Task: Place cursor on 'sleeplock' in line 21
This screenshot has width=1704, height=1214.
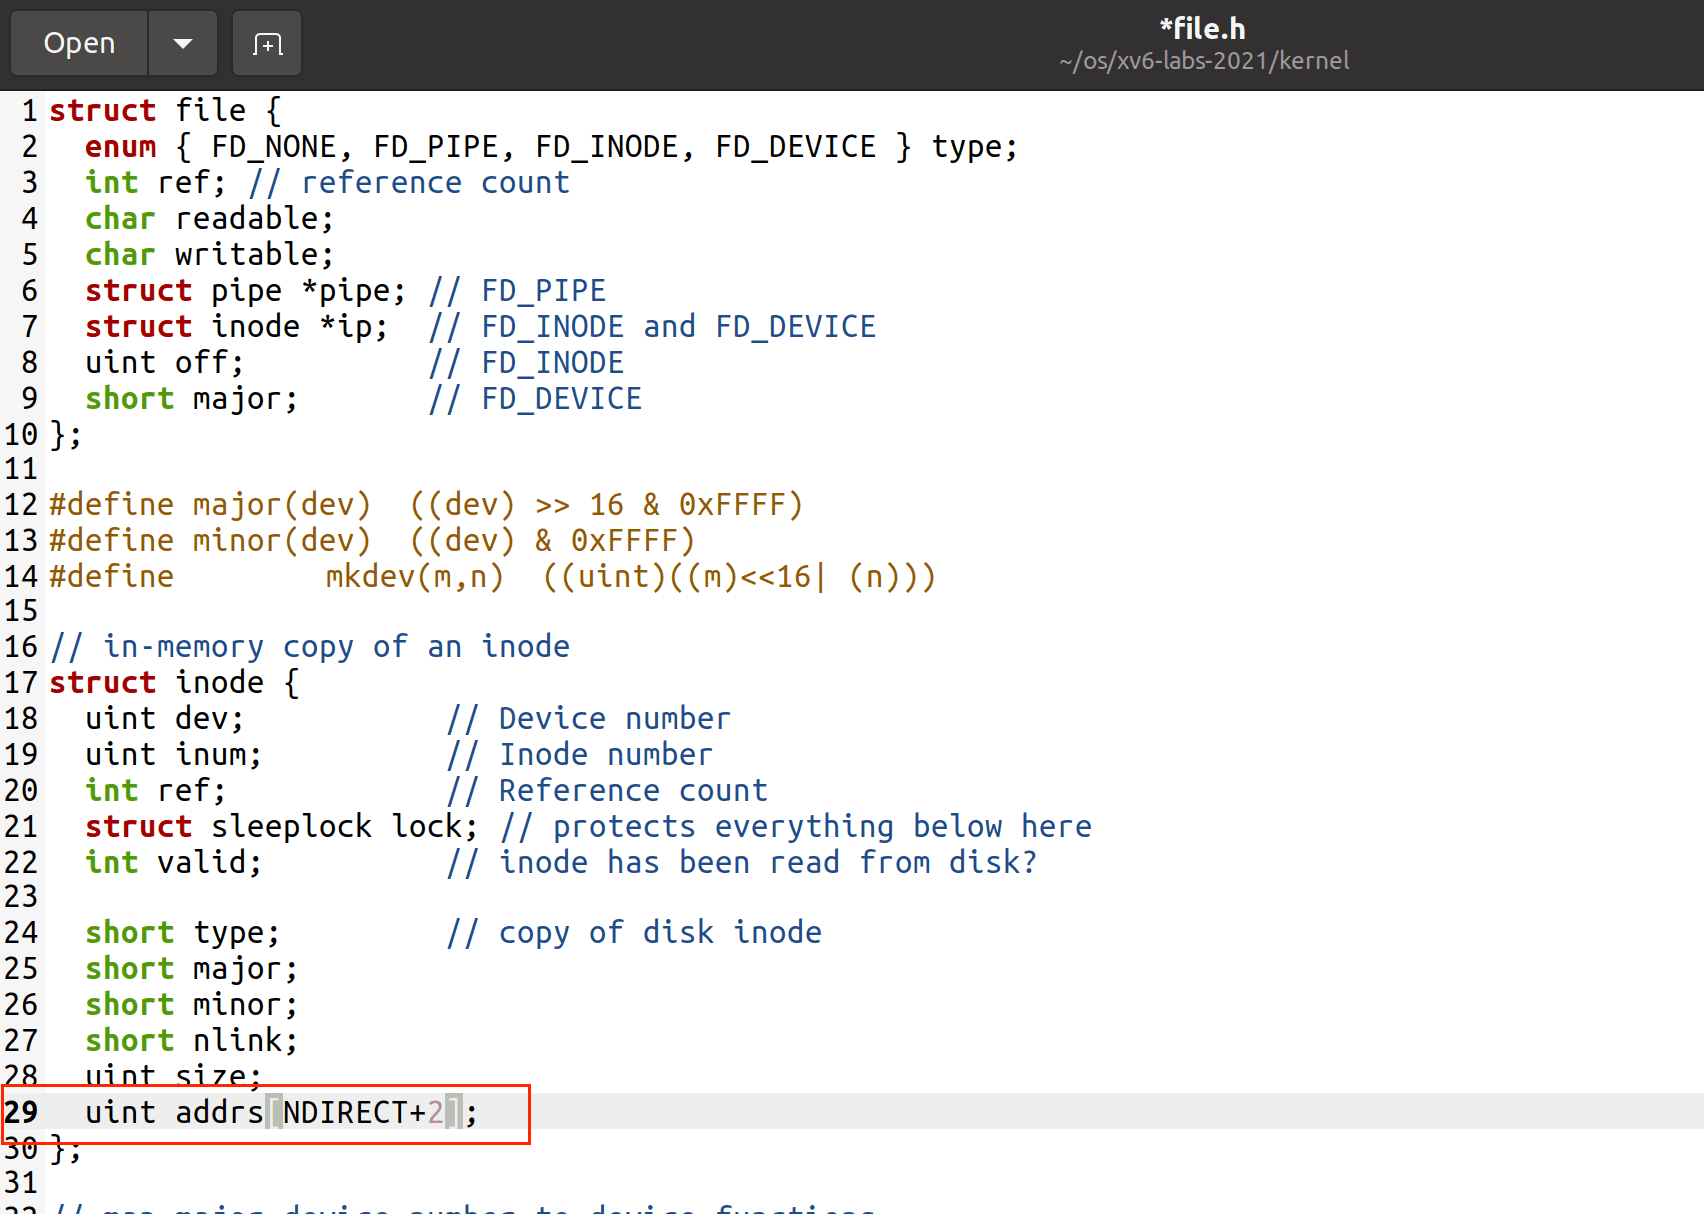Action: click(291, 827)
